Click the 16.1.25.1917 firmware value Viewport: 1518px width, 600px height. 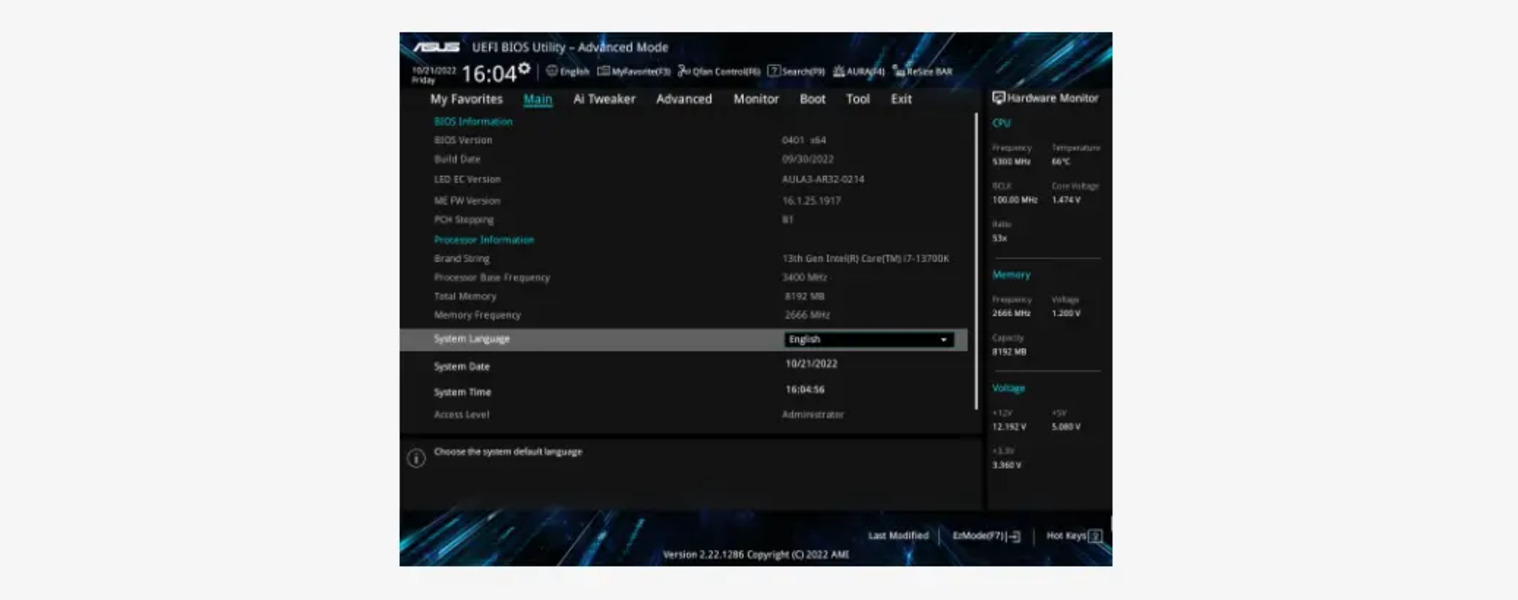(x=811, y=201)
